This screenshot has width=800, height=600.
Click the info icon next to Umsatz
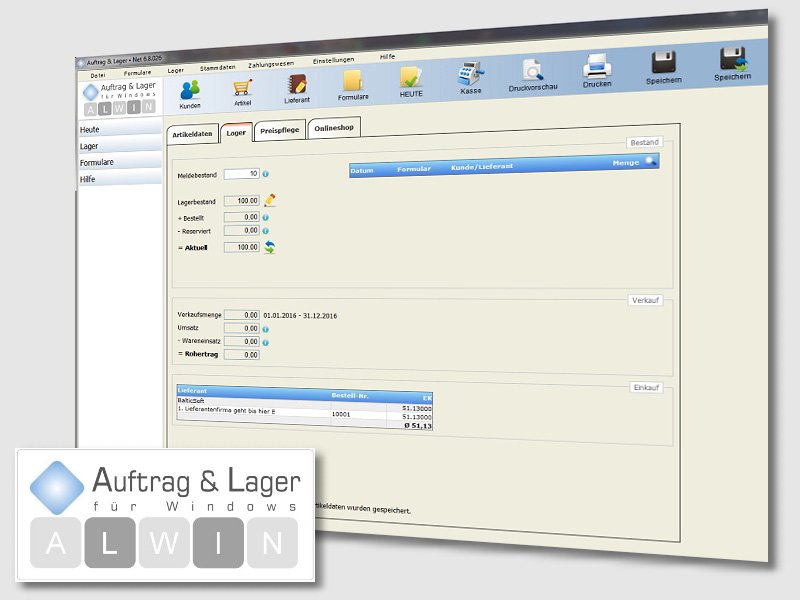pyautogui.click(x=265, y=329)
